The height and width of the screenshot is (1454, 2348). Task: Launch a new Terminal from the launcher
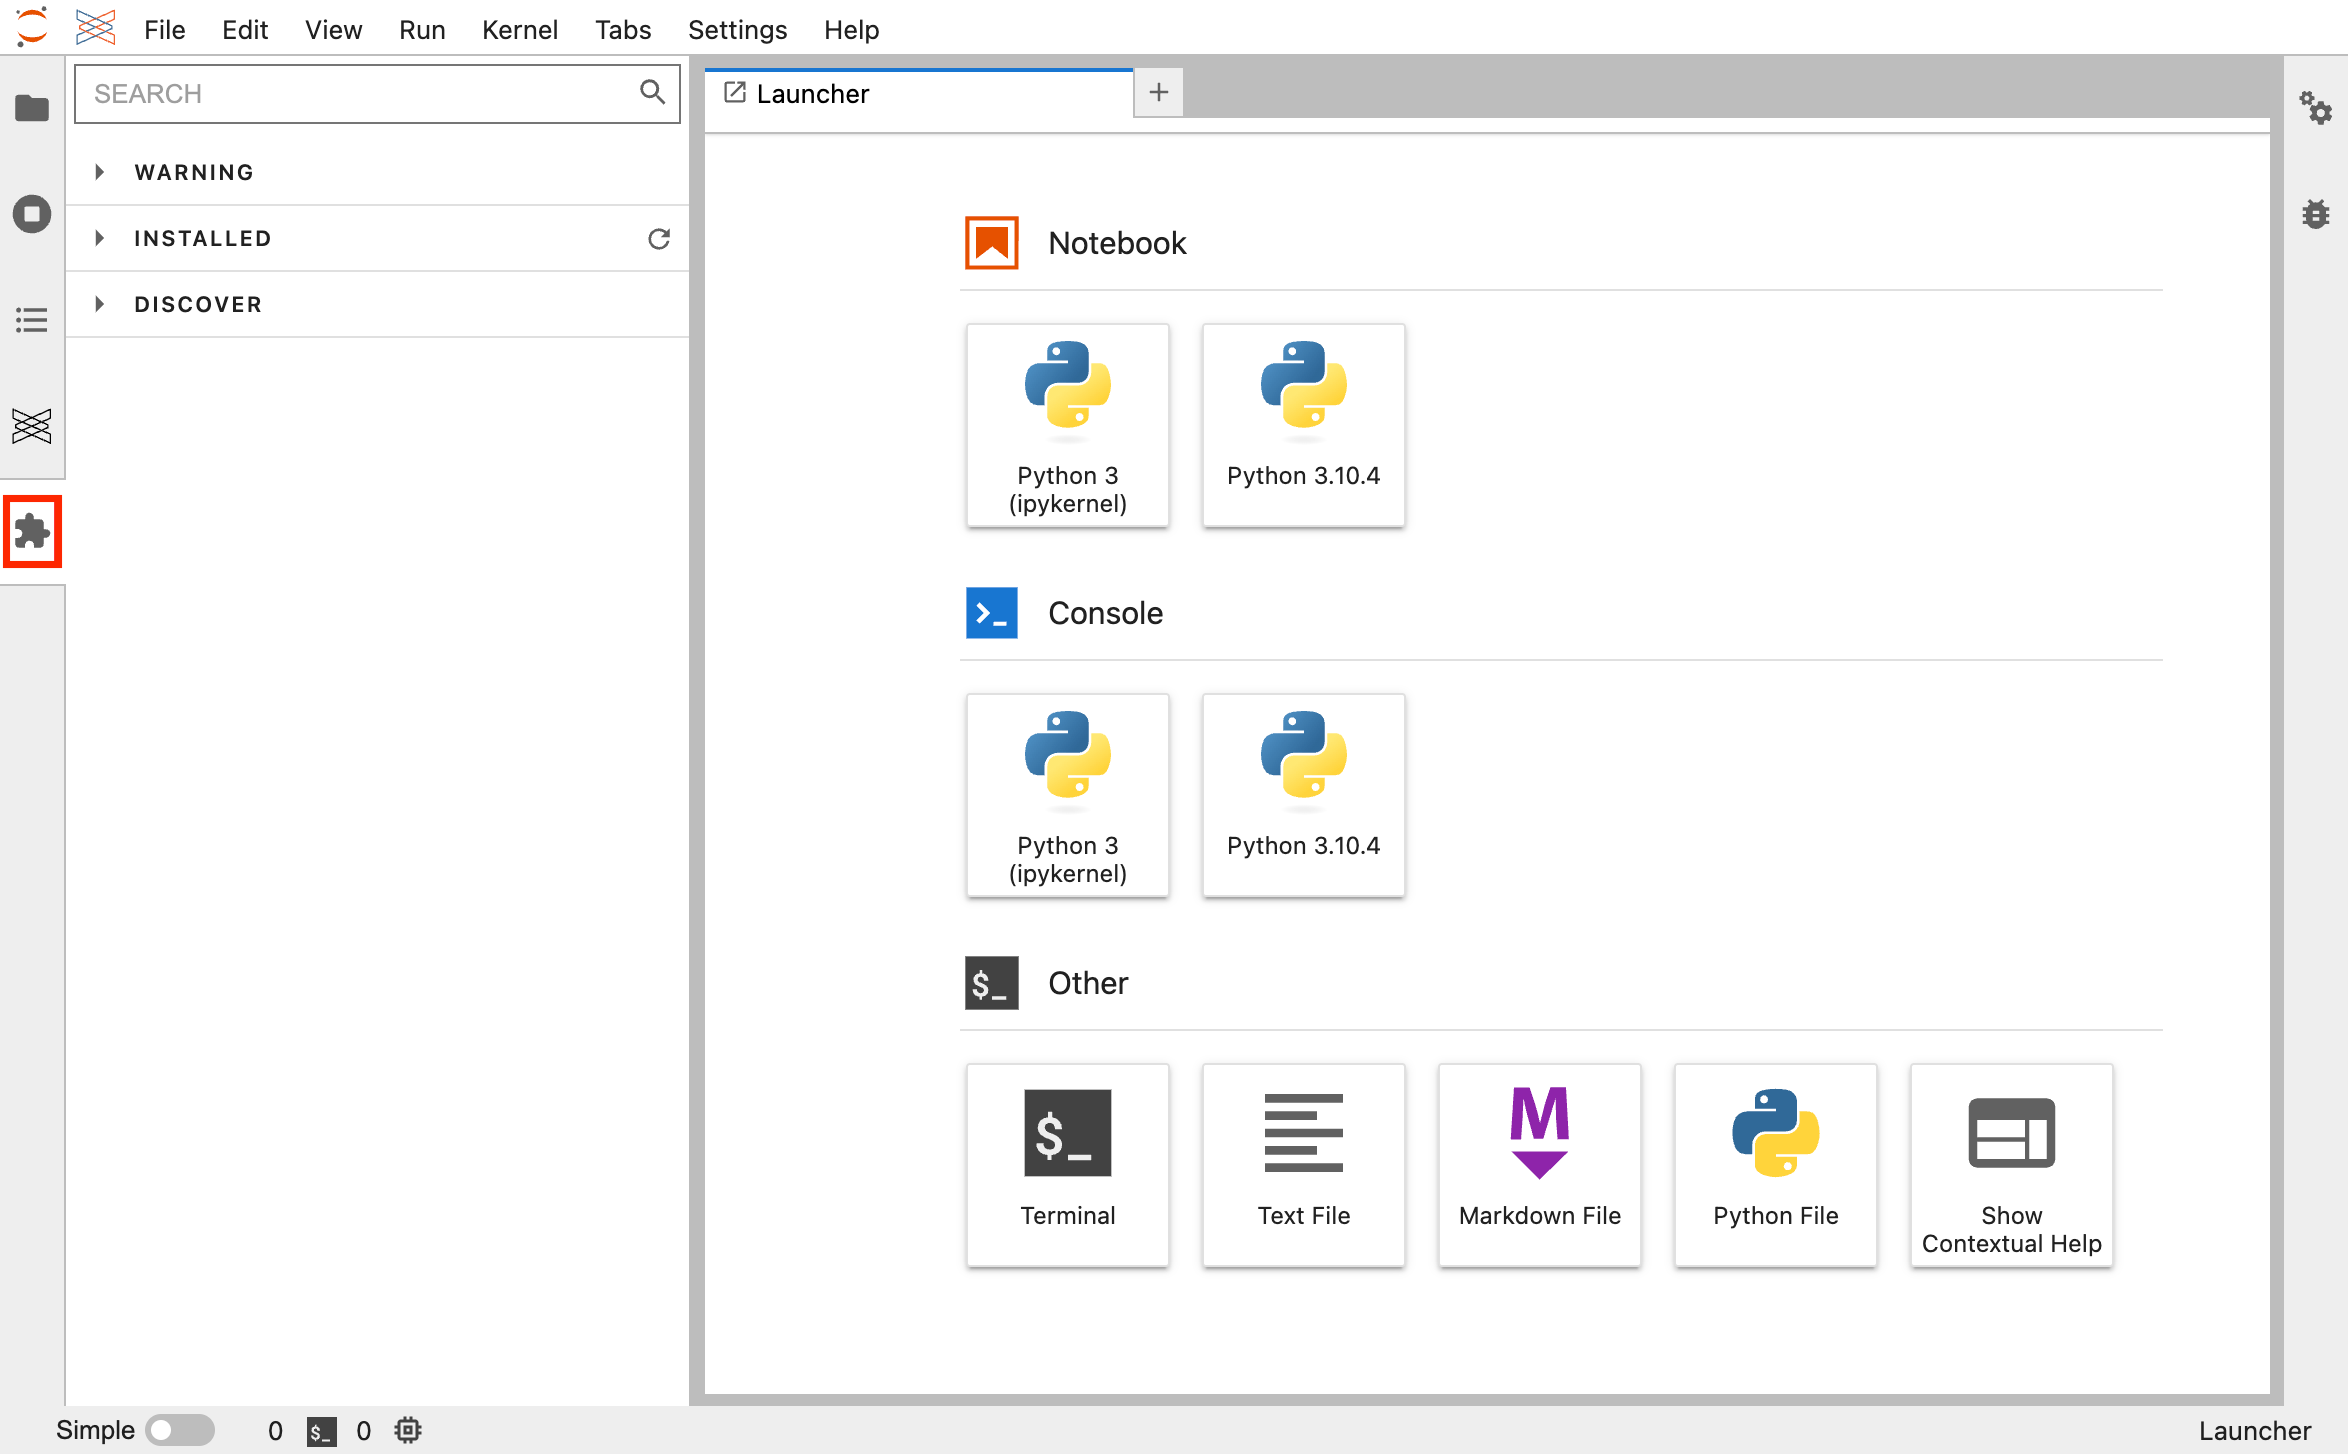click(1067, 1164)
